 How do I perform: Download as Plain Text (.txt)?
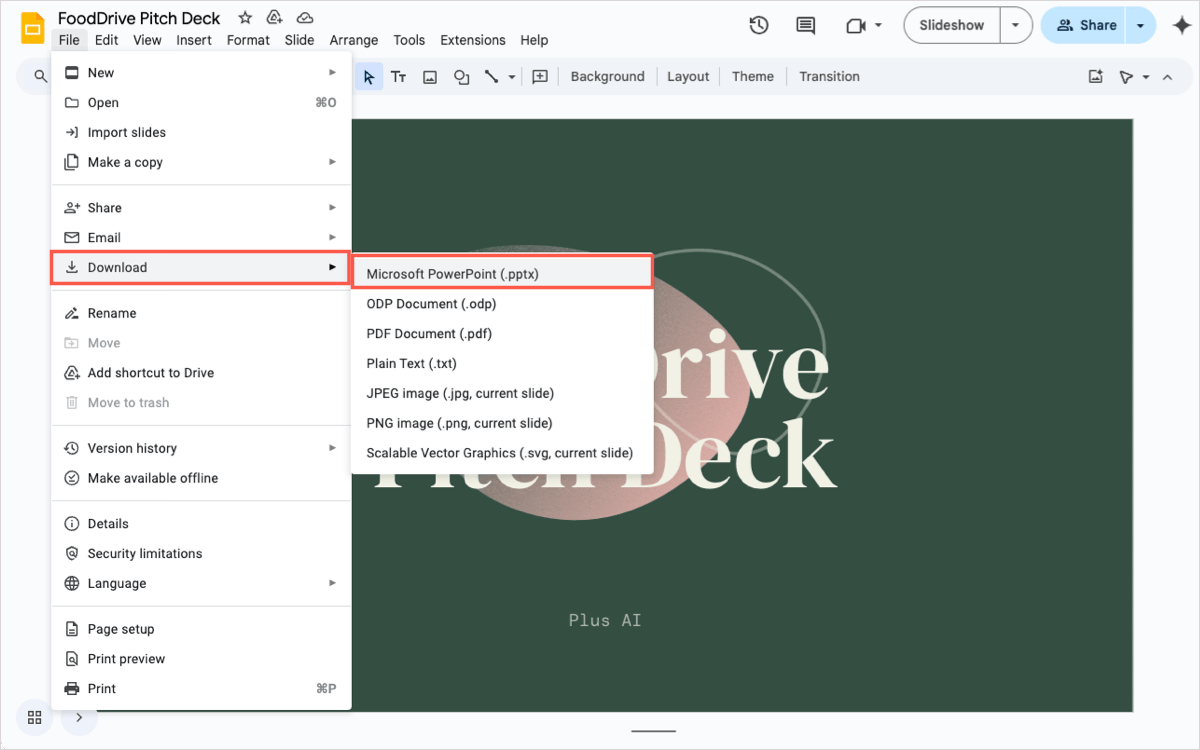click(502, 364)
